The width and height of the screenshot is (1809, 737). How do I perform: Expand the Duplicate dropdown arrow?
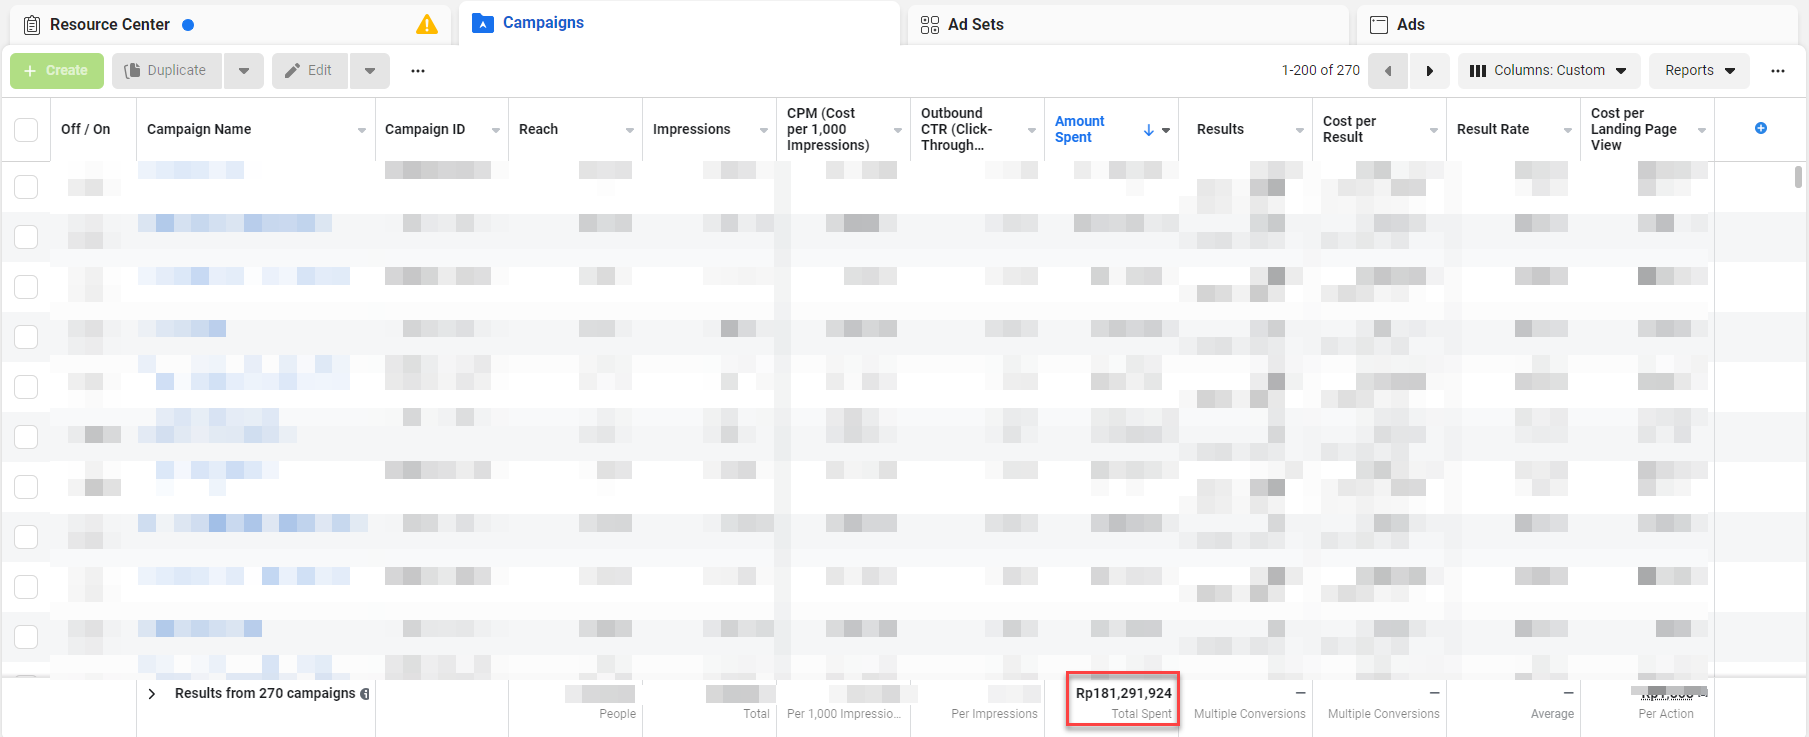[244, 71]
